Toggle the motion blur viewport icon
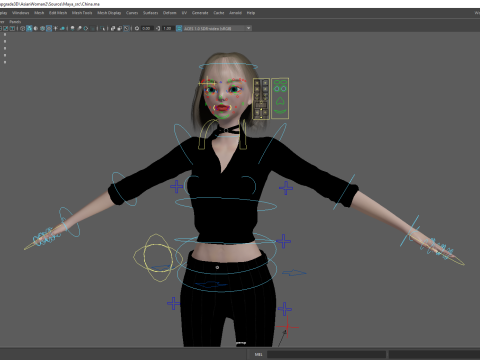This screenshot has height=360, width=480. pyautogui.click(x=79, y=28)
